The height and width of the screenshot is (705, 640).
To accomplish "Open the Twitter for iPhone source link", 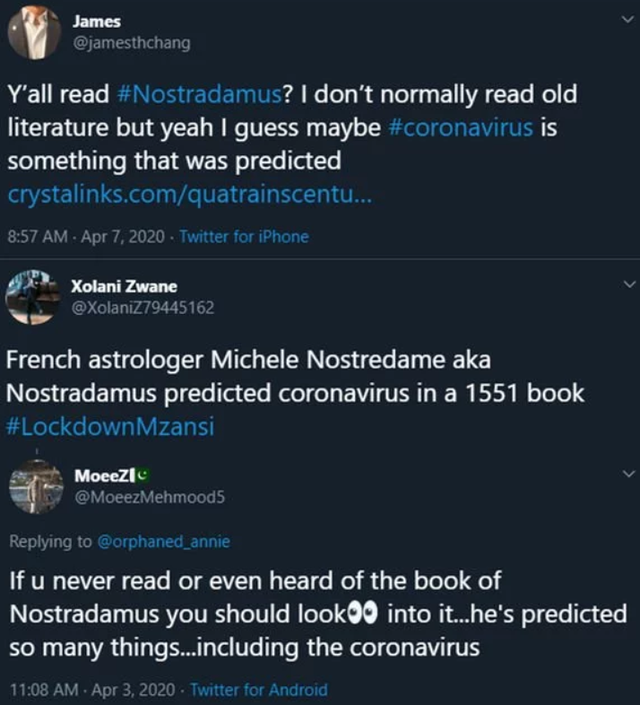I will click(244, 237).
